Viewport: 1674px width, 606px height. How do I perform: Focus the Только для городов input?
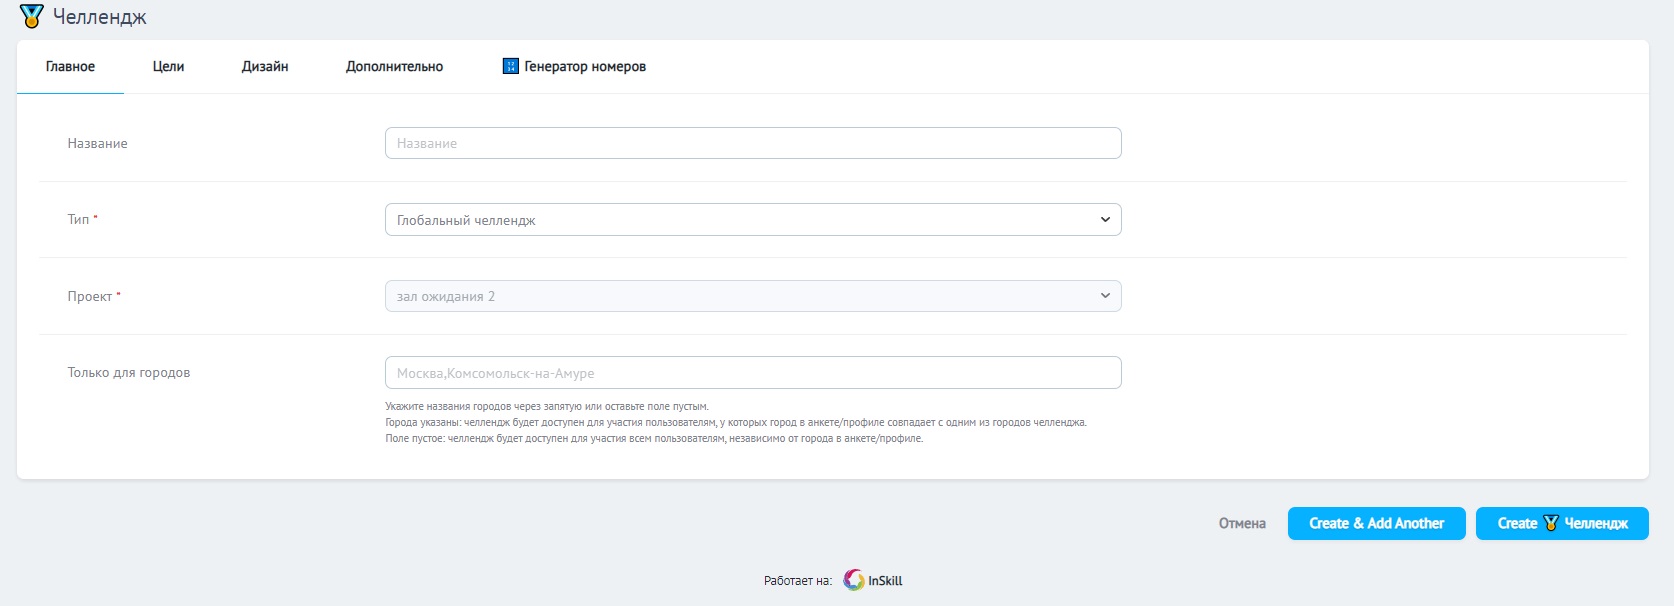point(752,373)
